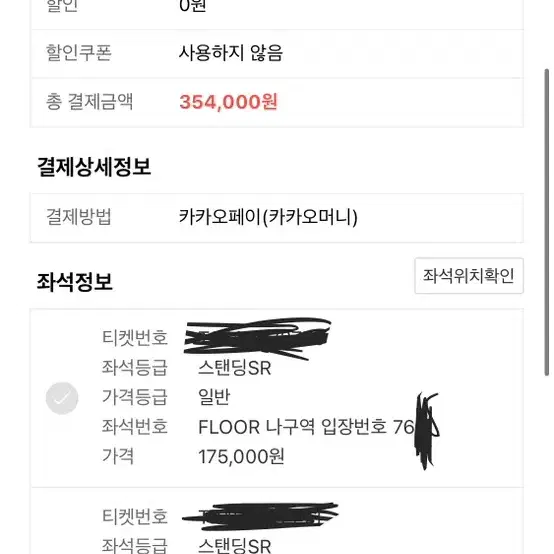Click the second ticket's 스탠딩SR seat grade
Image resolution: width=554 pixels, height=554 pixels.
pyautogui.click(x=235, y=546)
